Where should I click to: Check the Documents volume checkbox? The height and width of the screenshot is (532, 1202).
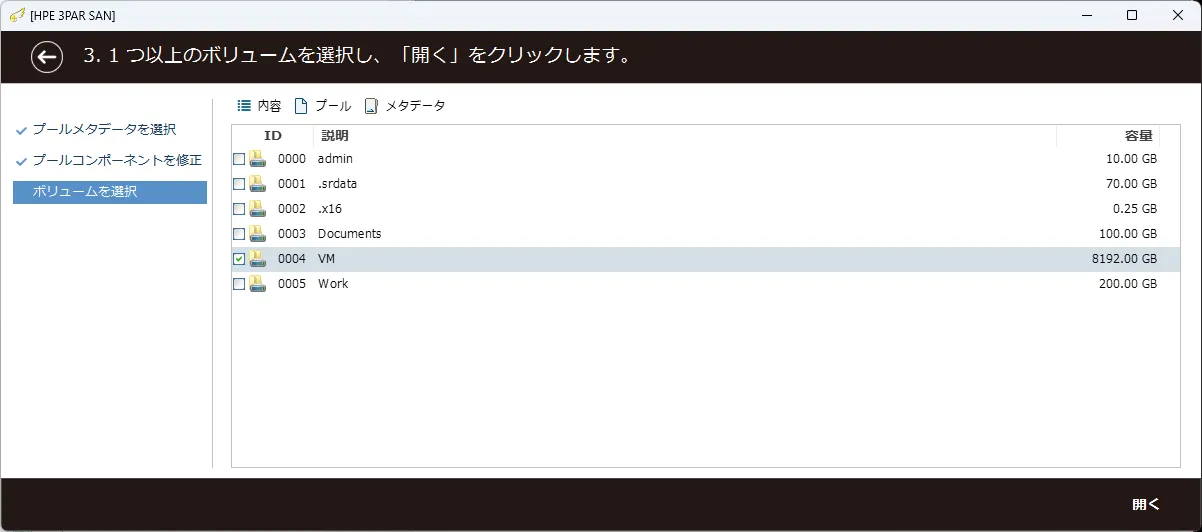tap(239, 234)
